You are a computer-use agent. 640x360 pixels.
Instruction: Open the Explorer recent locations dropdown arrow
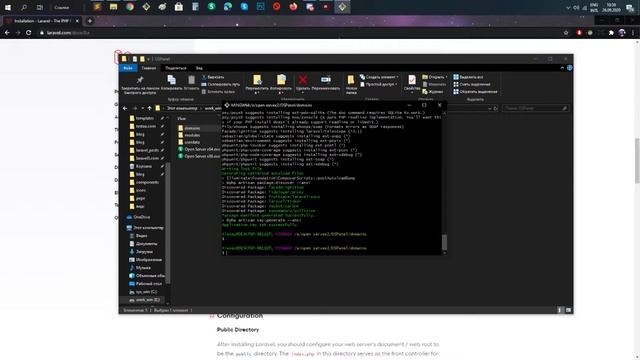point(142,109)
